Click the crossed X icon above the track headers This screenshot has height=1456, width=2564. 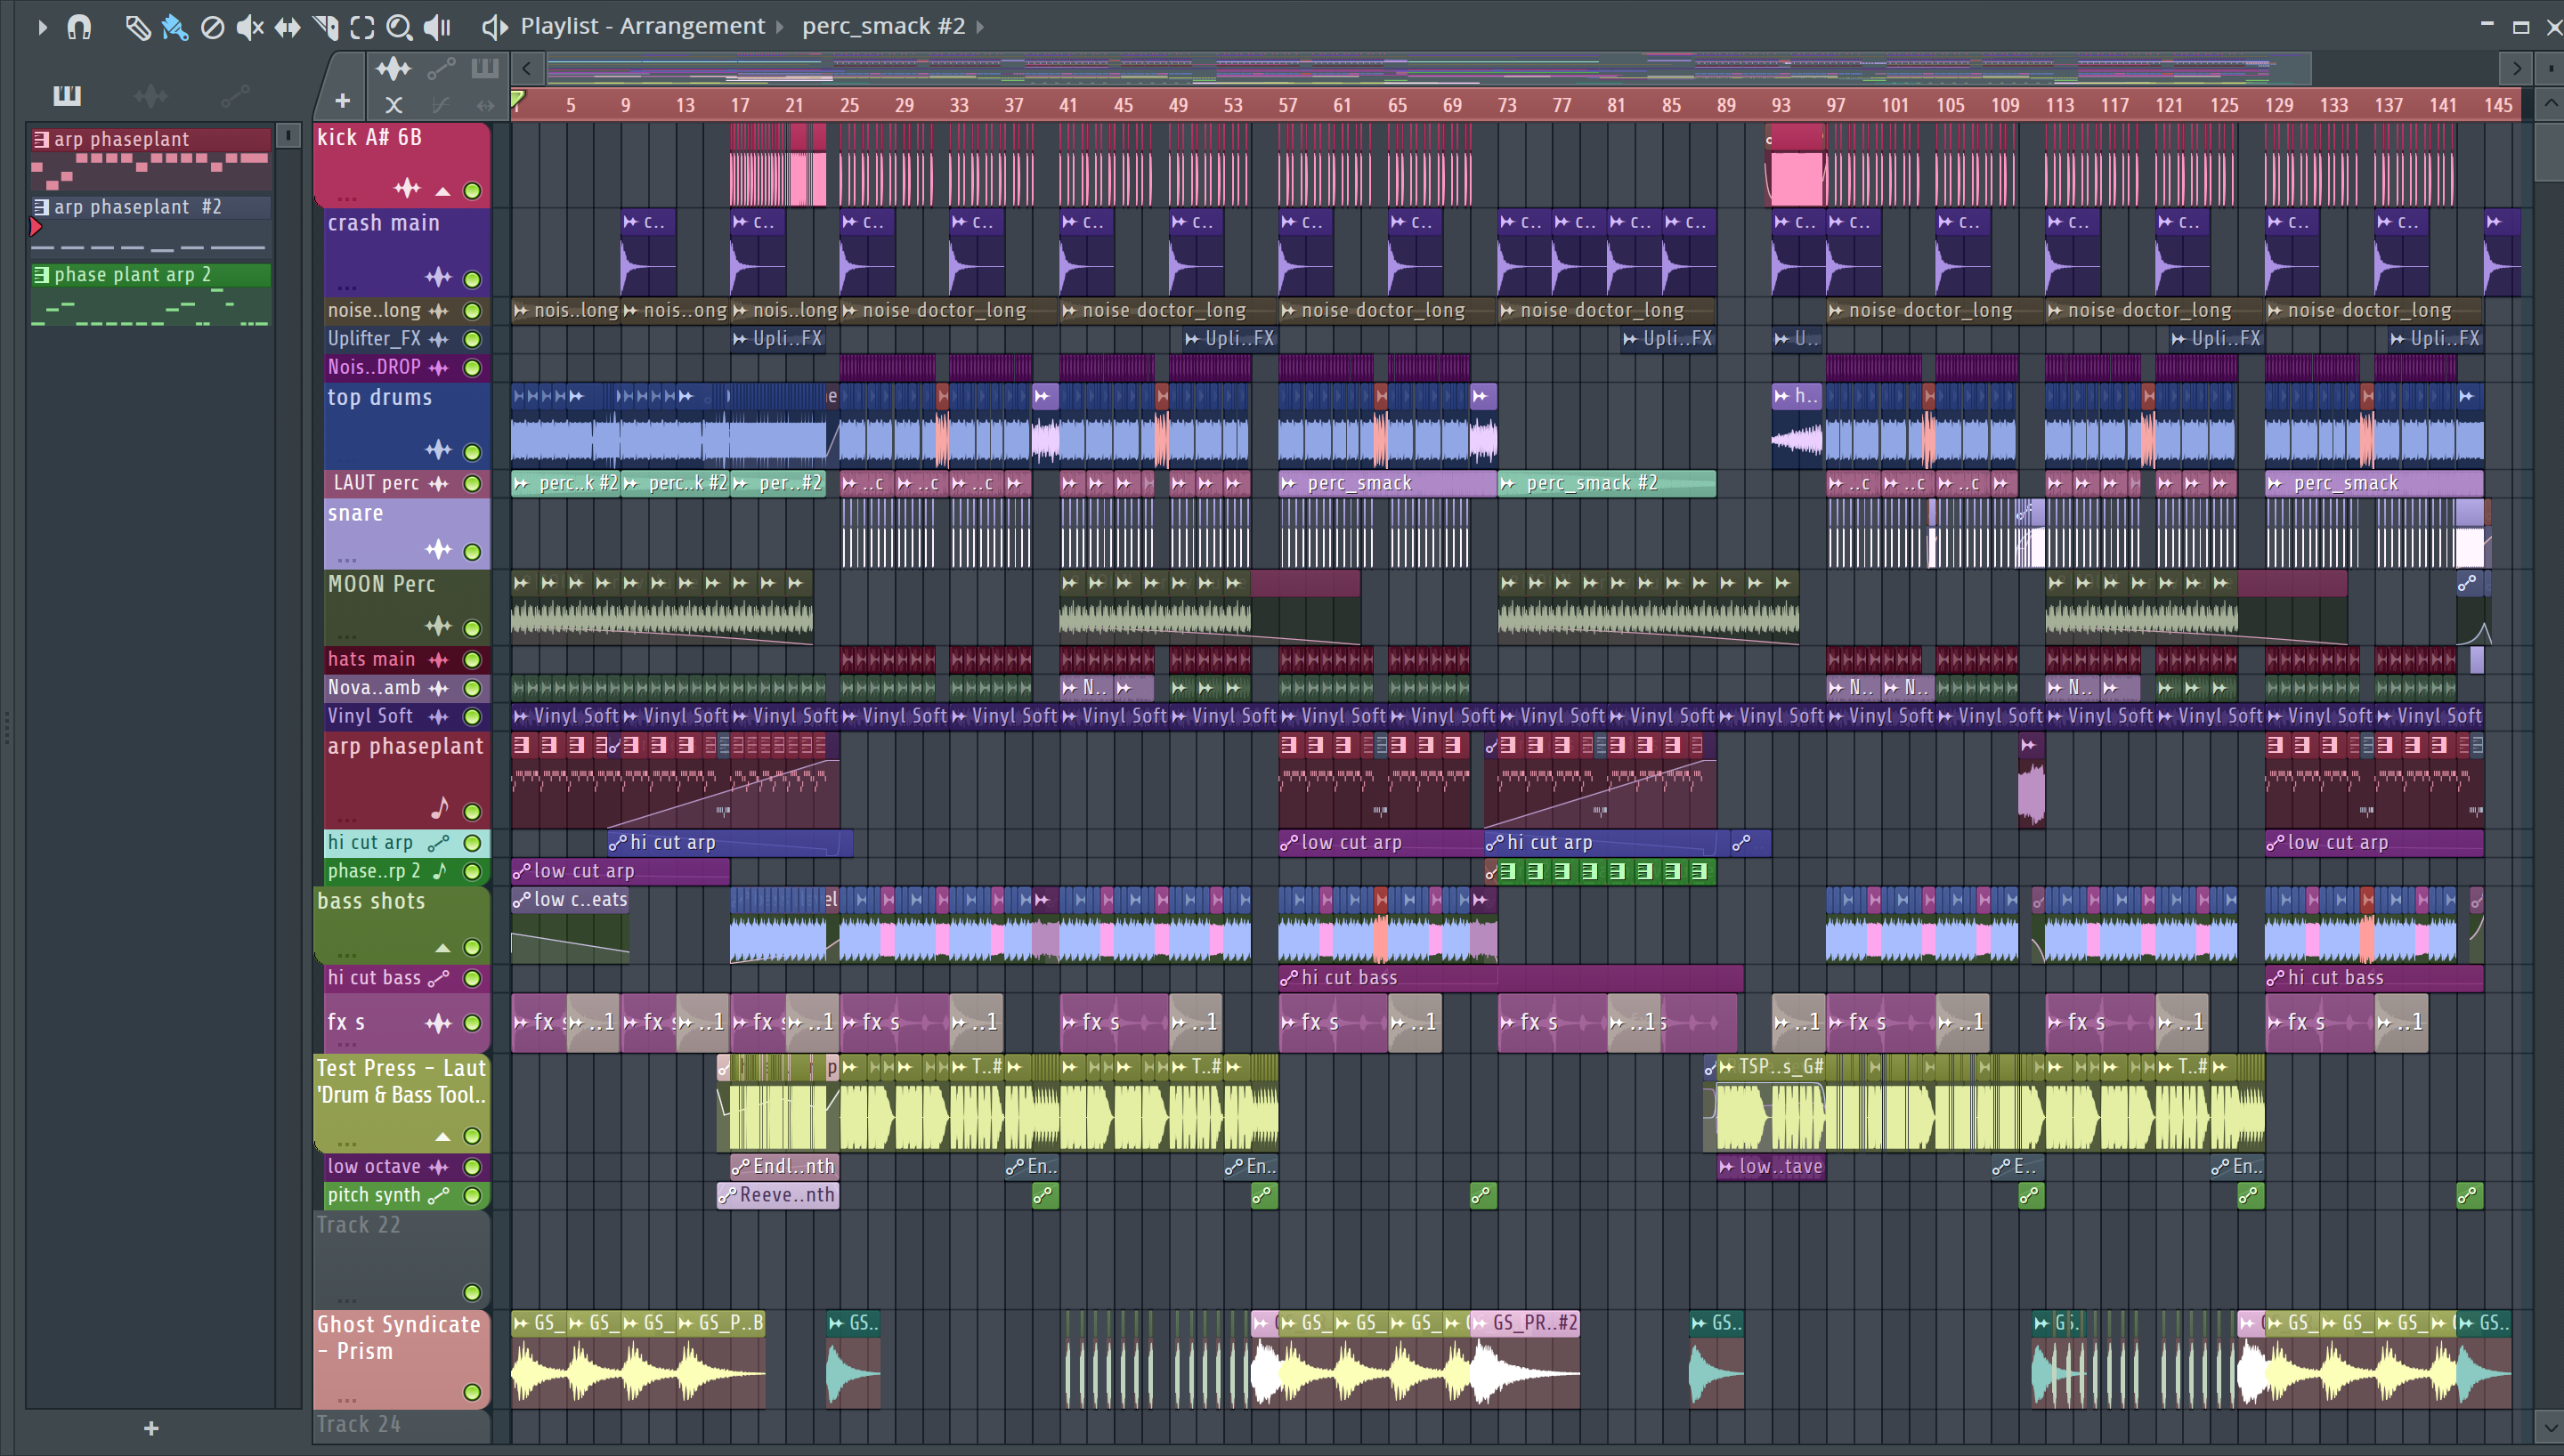click(x=393, y=104)
